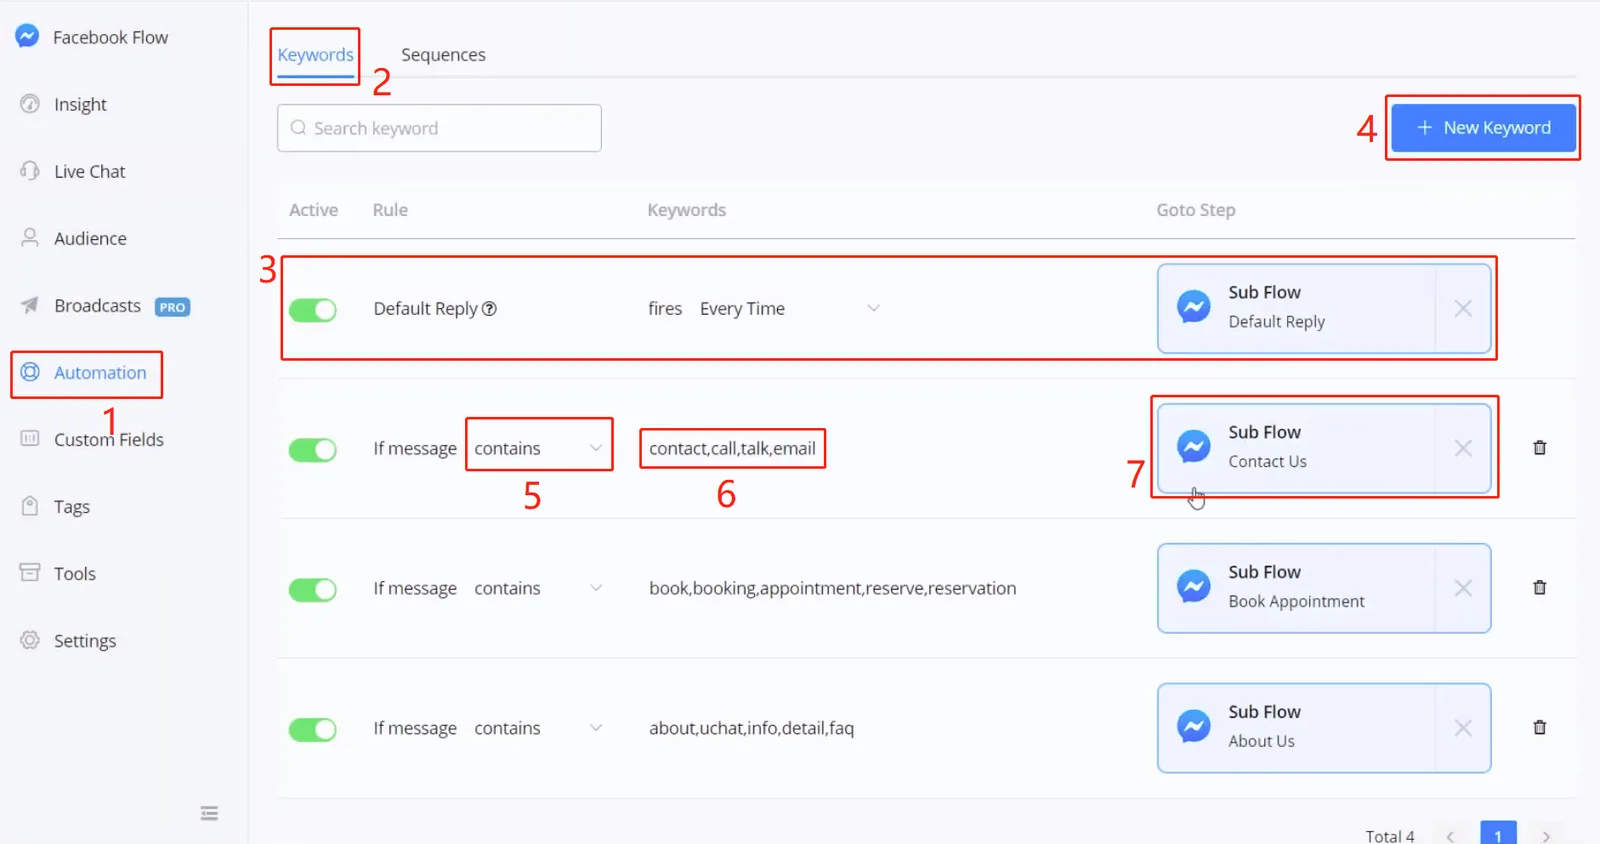Click the New Keyword button

coord(1483,127)
